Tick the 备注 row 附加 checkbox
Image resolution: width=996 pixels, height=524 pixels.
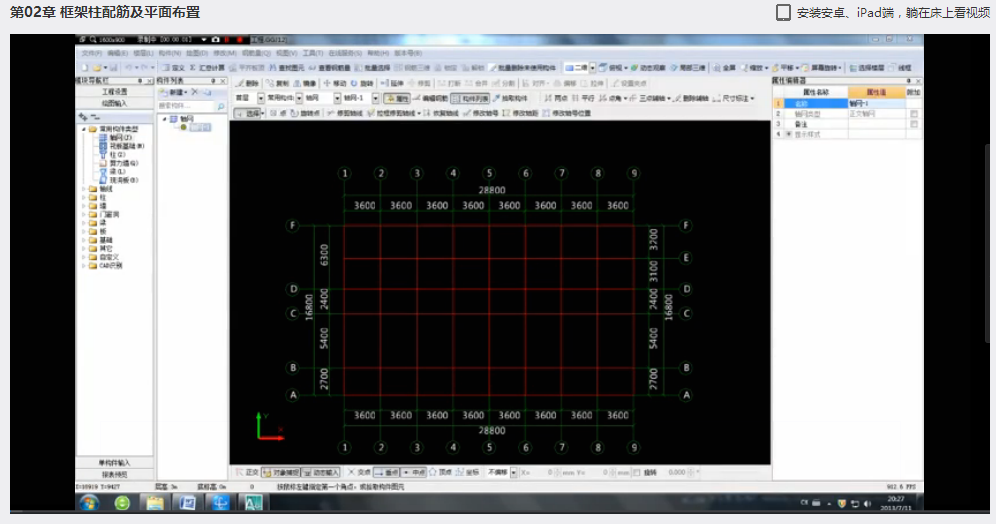click(914, 125)
